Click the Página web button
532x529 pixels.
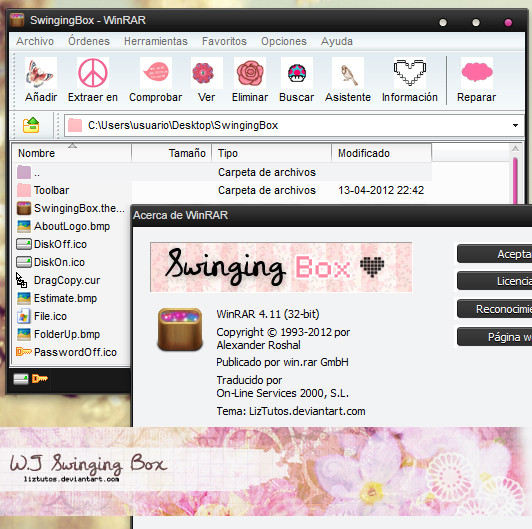[x=495, y=337]
